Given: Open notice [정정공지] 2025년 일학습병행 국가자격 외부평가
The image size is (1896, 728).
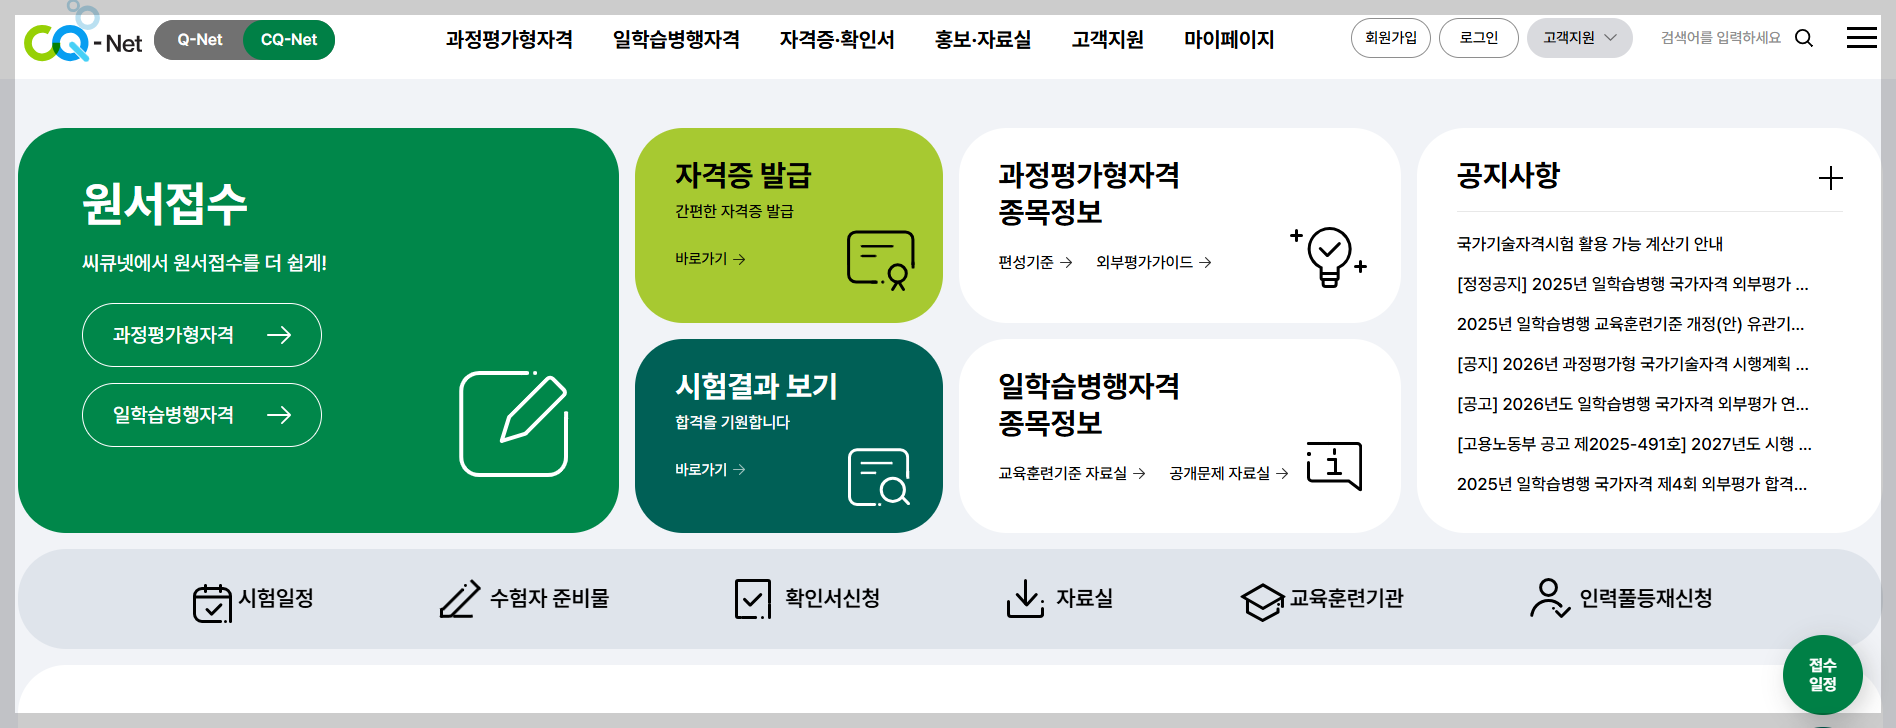Looking at the screenshot, I should [1632, 284].
